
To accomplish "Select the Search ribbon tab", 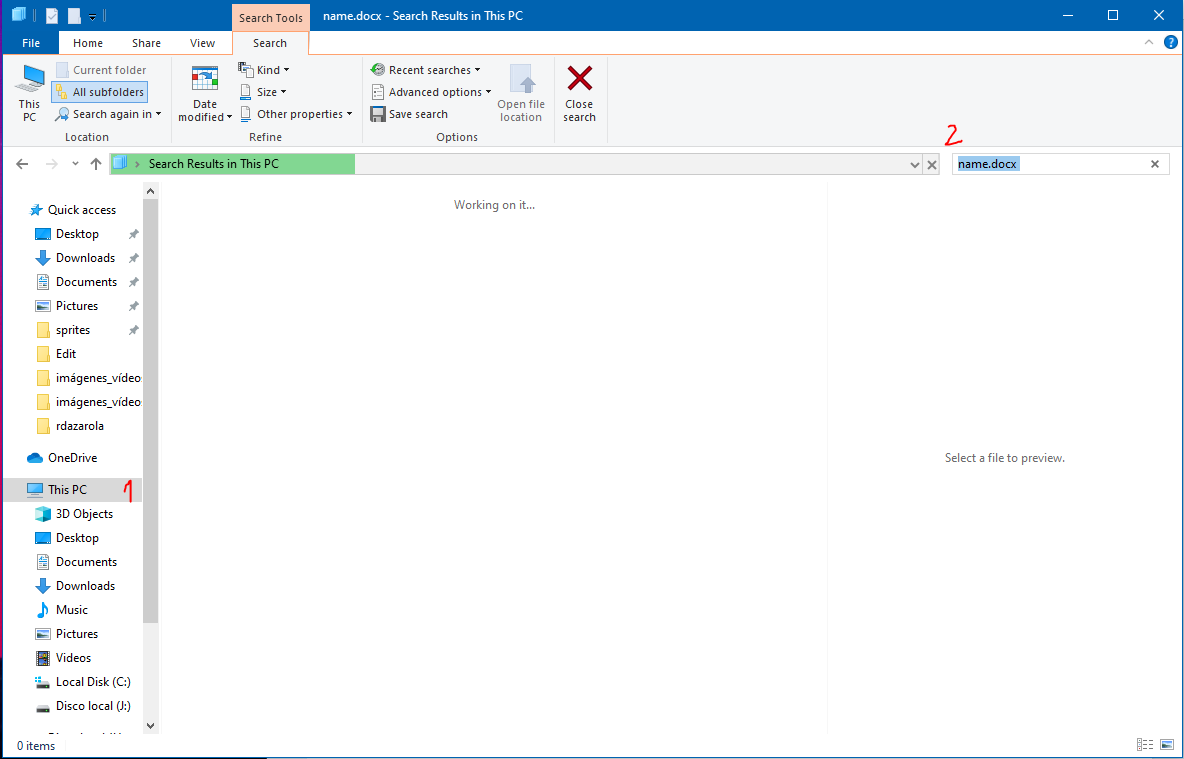I will pos(270,43).
